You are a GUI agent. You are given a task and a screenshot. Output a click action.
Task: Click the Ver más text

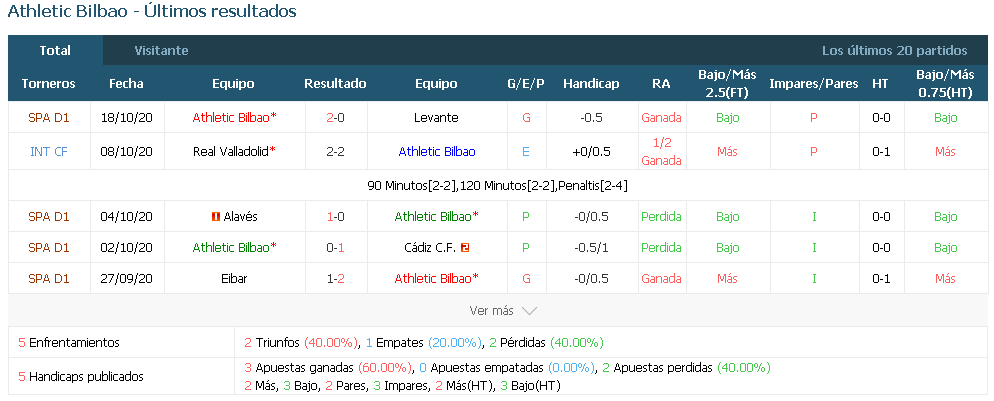[x=491, y=311]
